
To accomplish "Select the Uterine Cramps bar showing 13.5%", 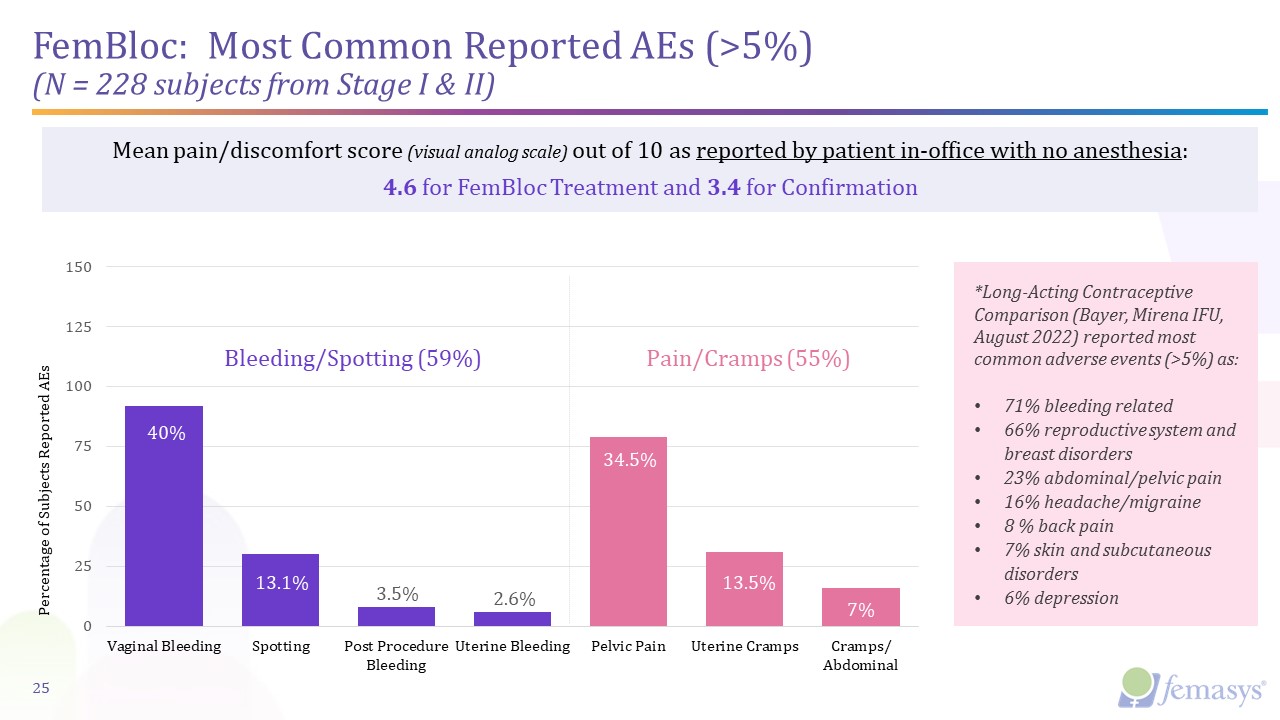I will [x=745, y=589].
